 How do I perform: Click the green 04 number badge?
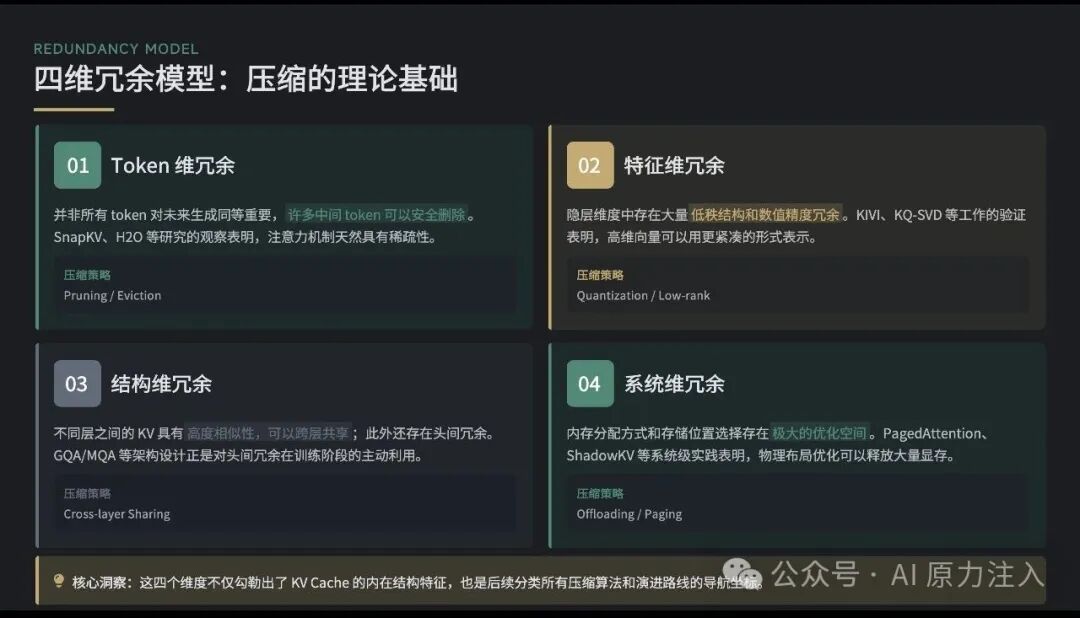tap(590, 384)
